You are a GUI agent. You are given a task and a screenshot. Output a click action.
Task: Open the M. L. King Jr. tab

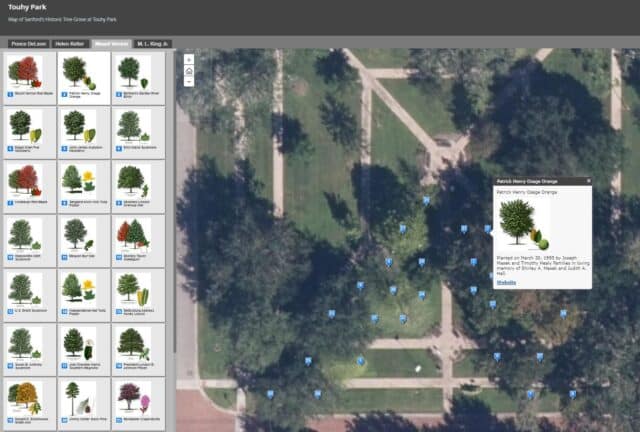click(x=153, y=44)
